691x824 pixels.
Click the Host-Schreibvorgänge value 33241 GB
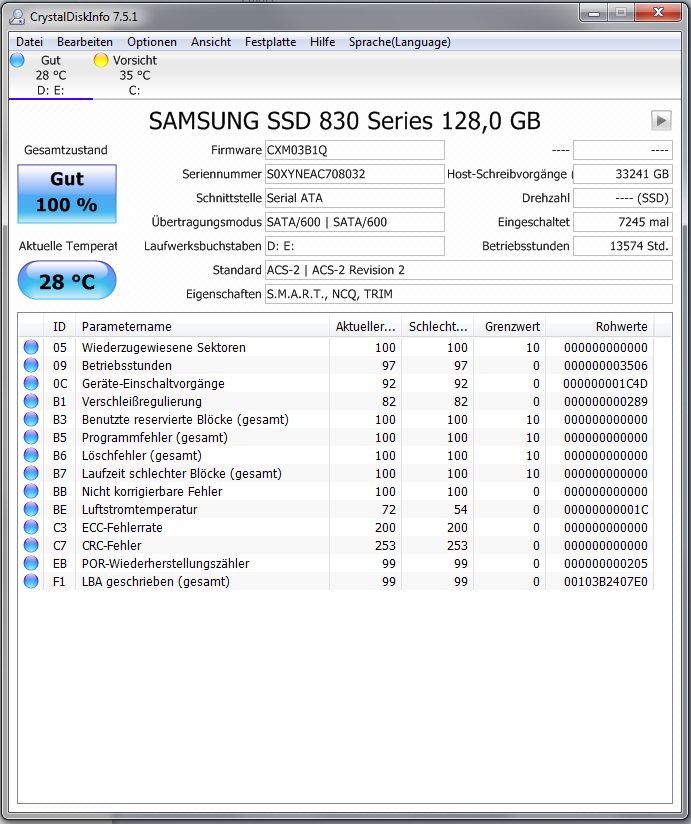(x=623, y=174)
